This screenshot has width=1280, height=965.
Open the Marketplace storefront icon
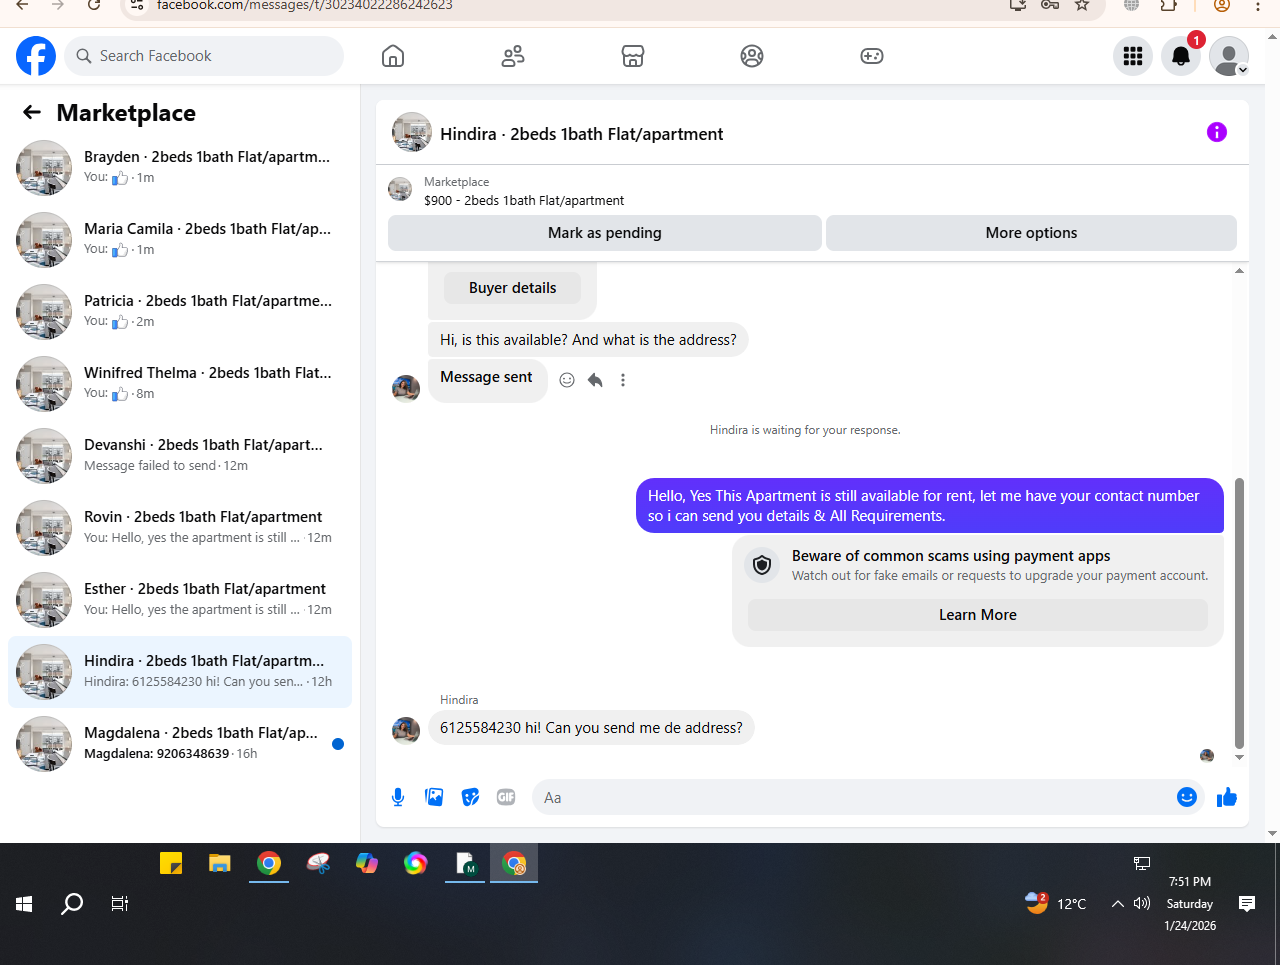(633, 56)
